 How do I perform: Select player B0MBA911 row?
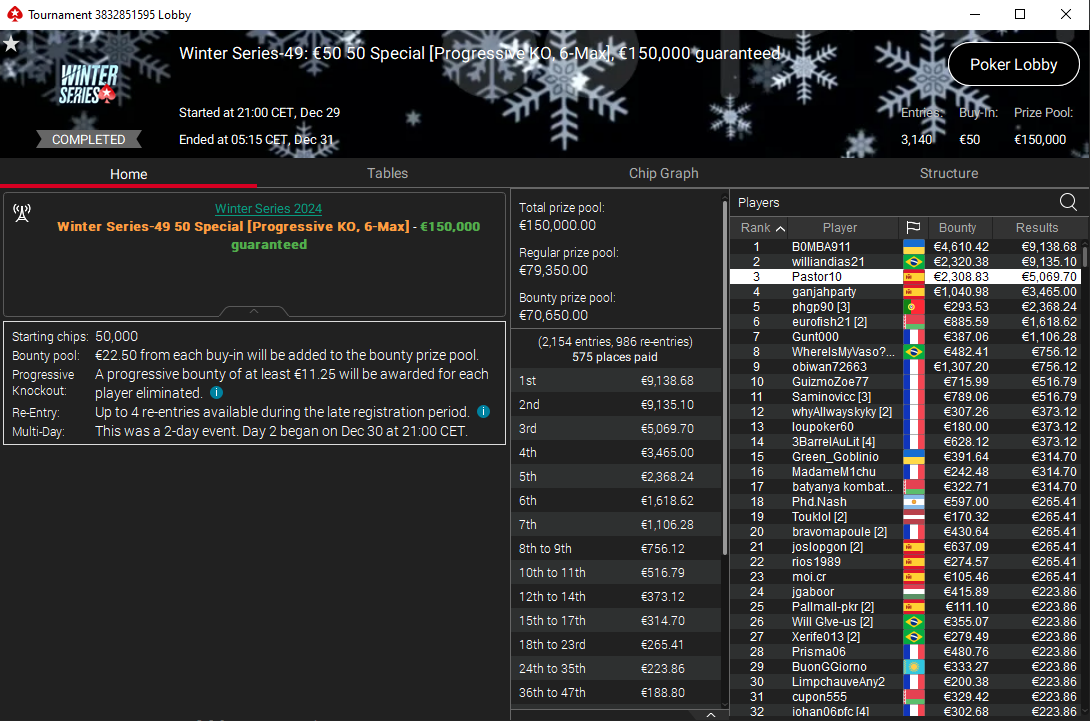pos(905,247)
